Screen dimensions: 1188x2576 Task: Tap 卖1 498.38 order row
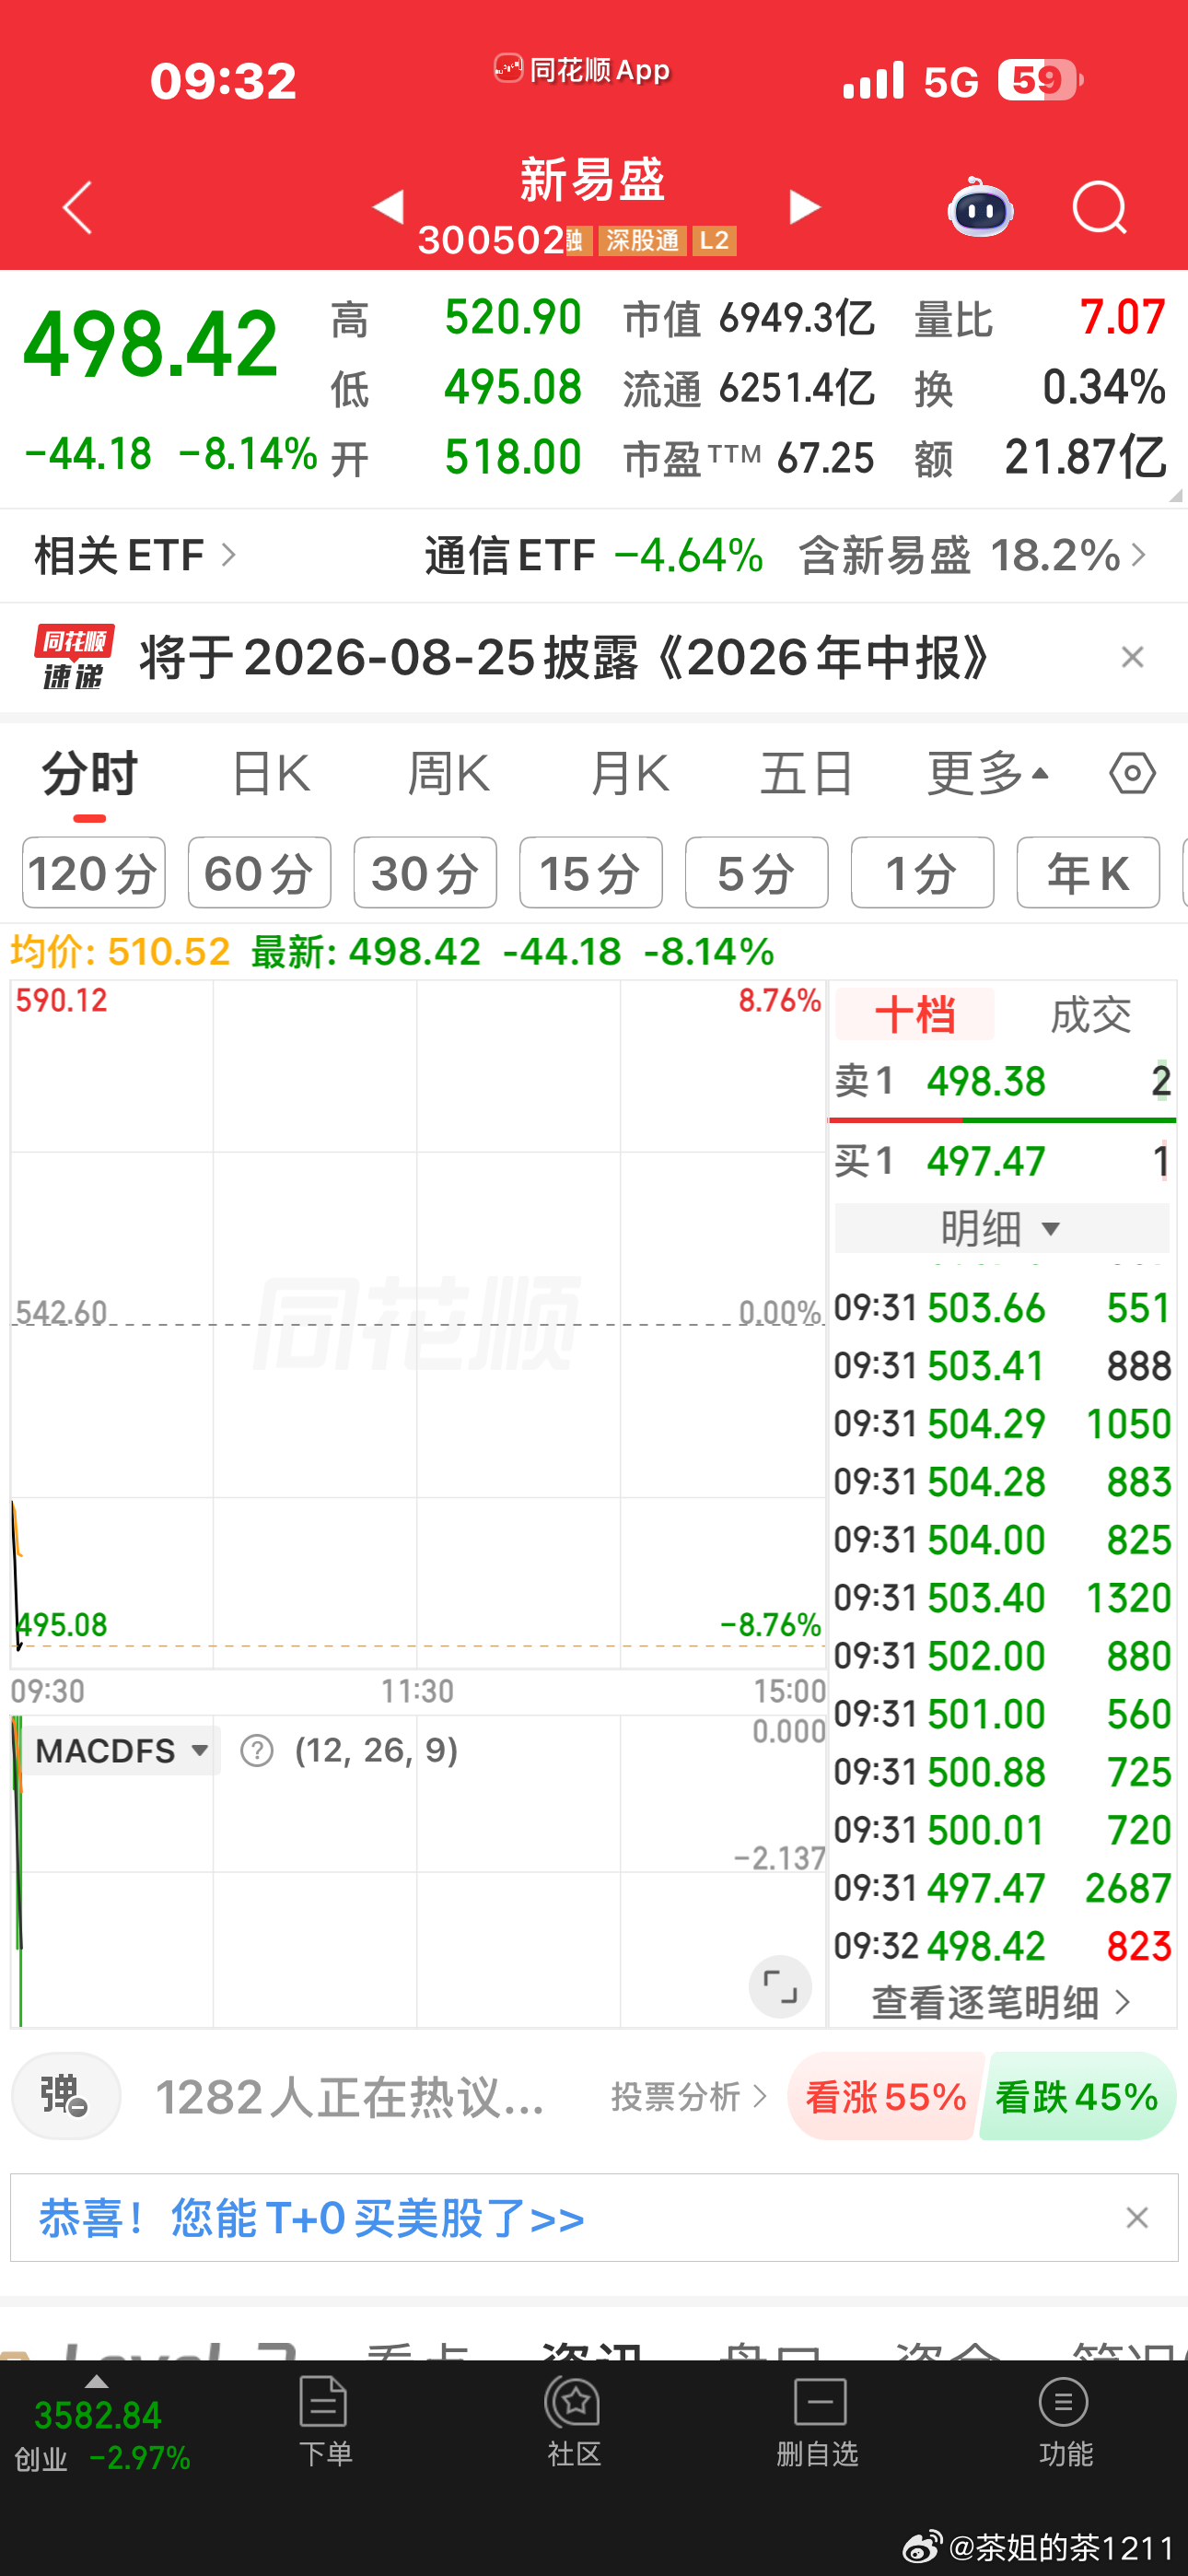[x=1002, y=1081]
